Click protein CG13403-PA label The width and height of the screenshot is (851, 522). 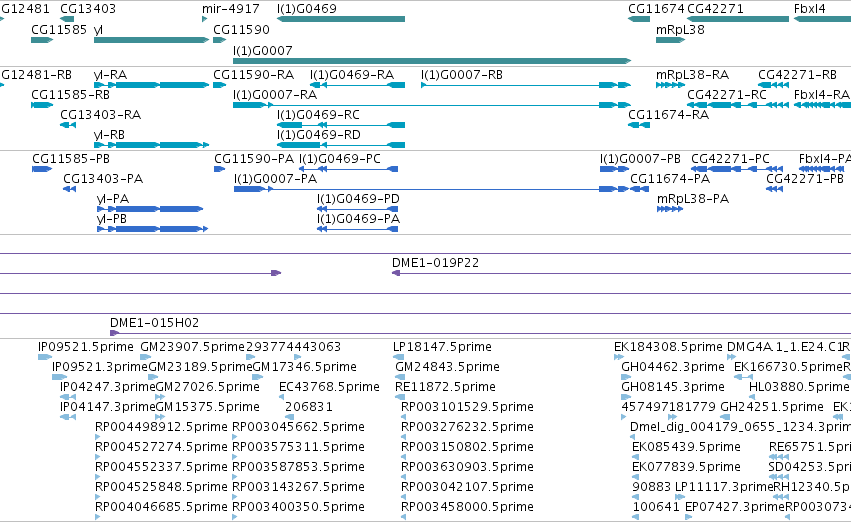(x=103, y=179)
